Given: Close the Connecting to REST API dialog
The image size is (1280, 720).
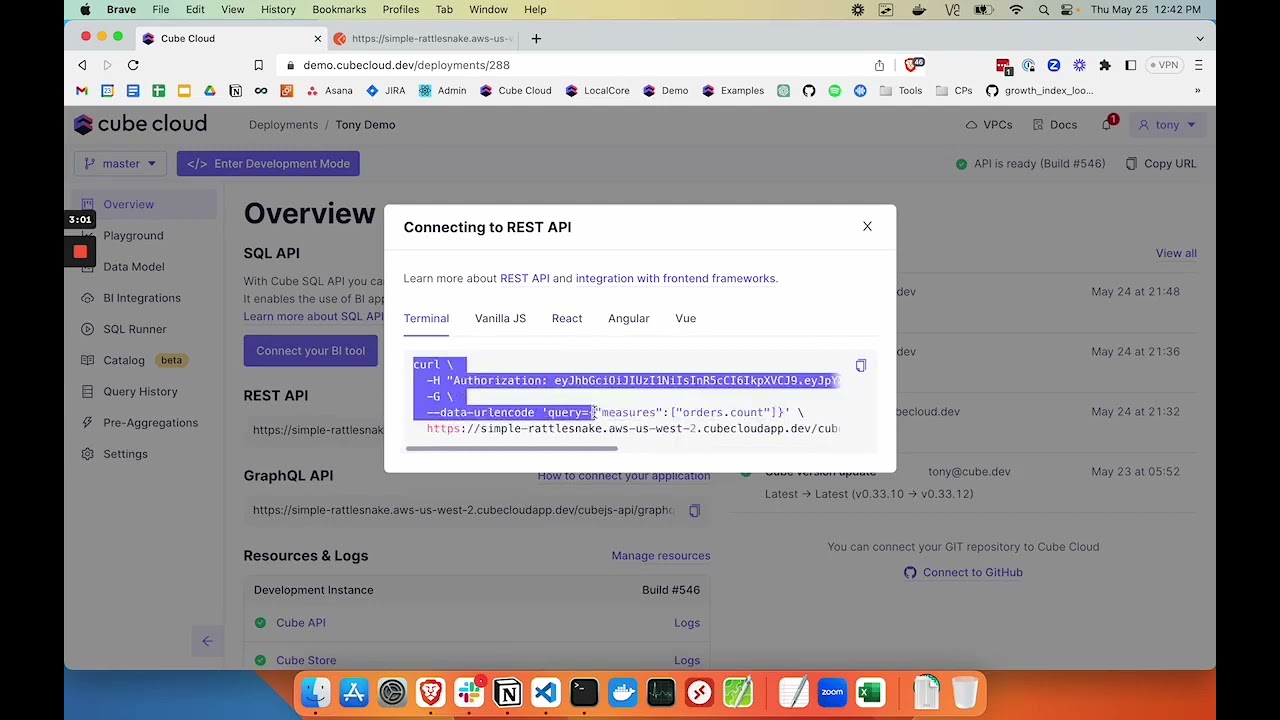Looking at the screenshot, I should [867, 227].
